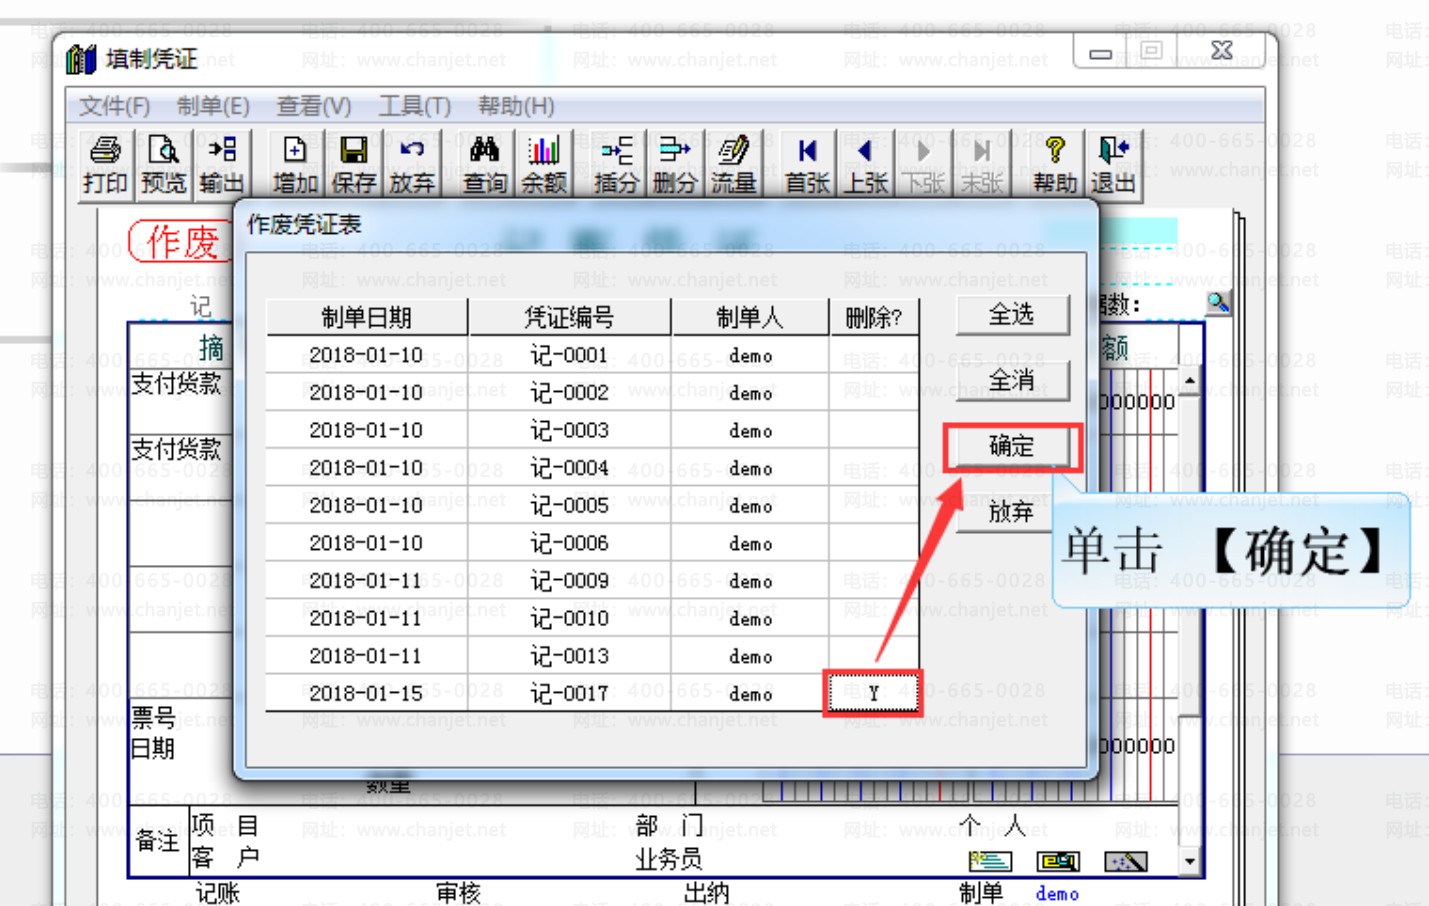
Task: Jump to first voucher with 首张
Action: tap(807, 165)
